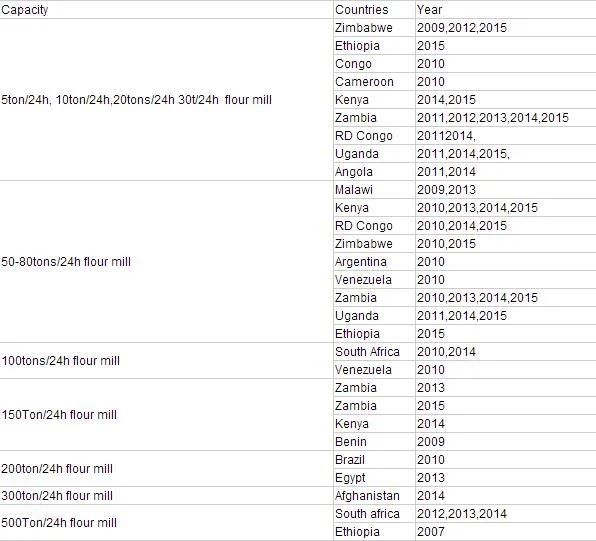Click the Angola country cell
The image size is (596, 541).
click(x=374, y=171)
